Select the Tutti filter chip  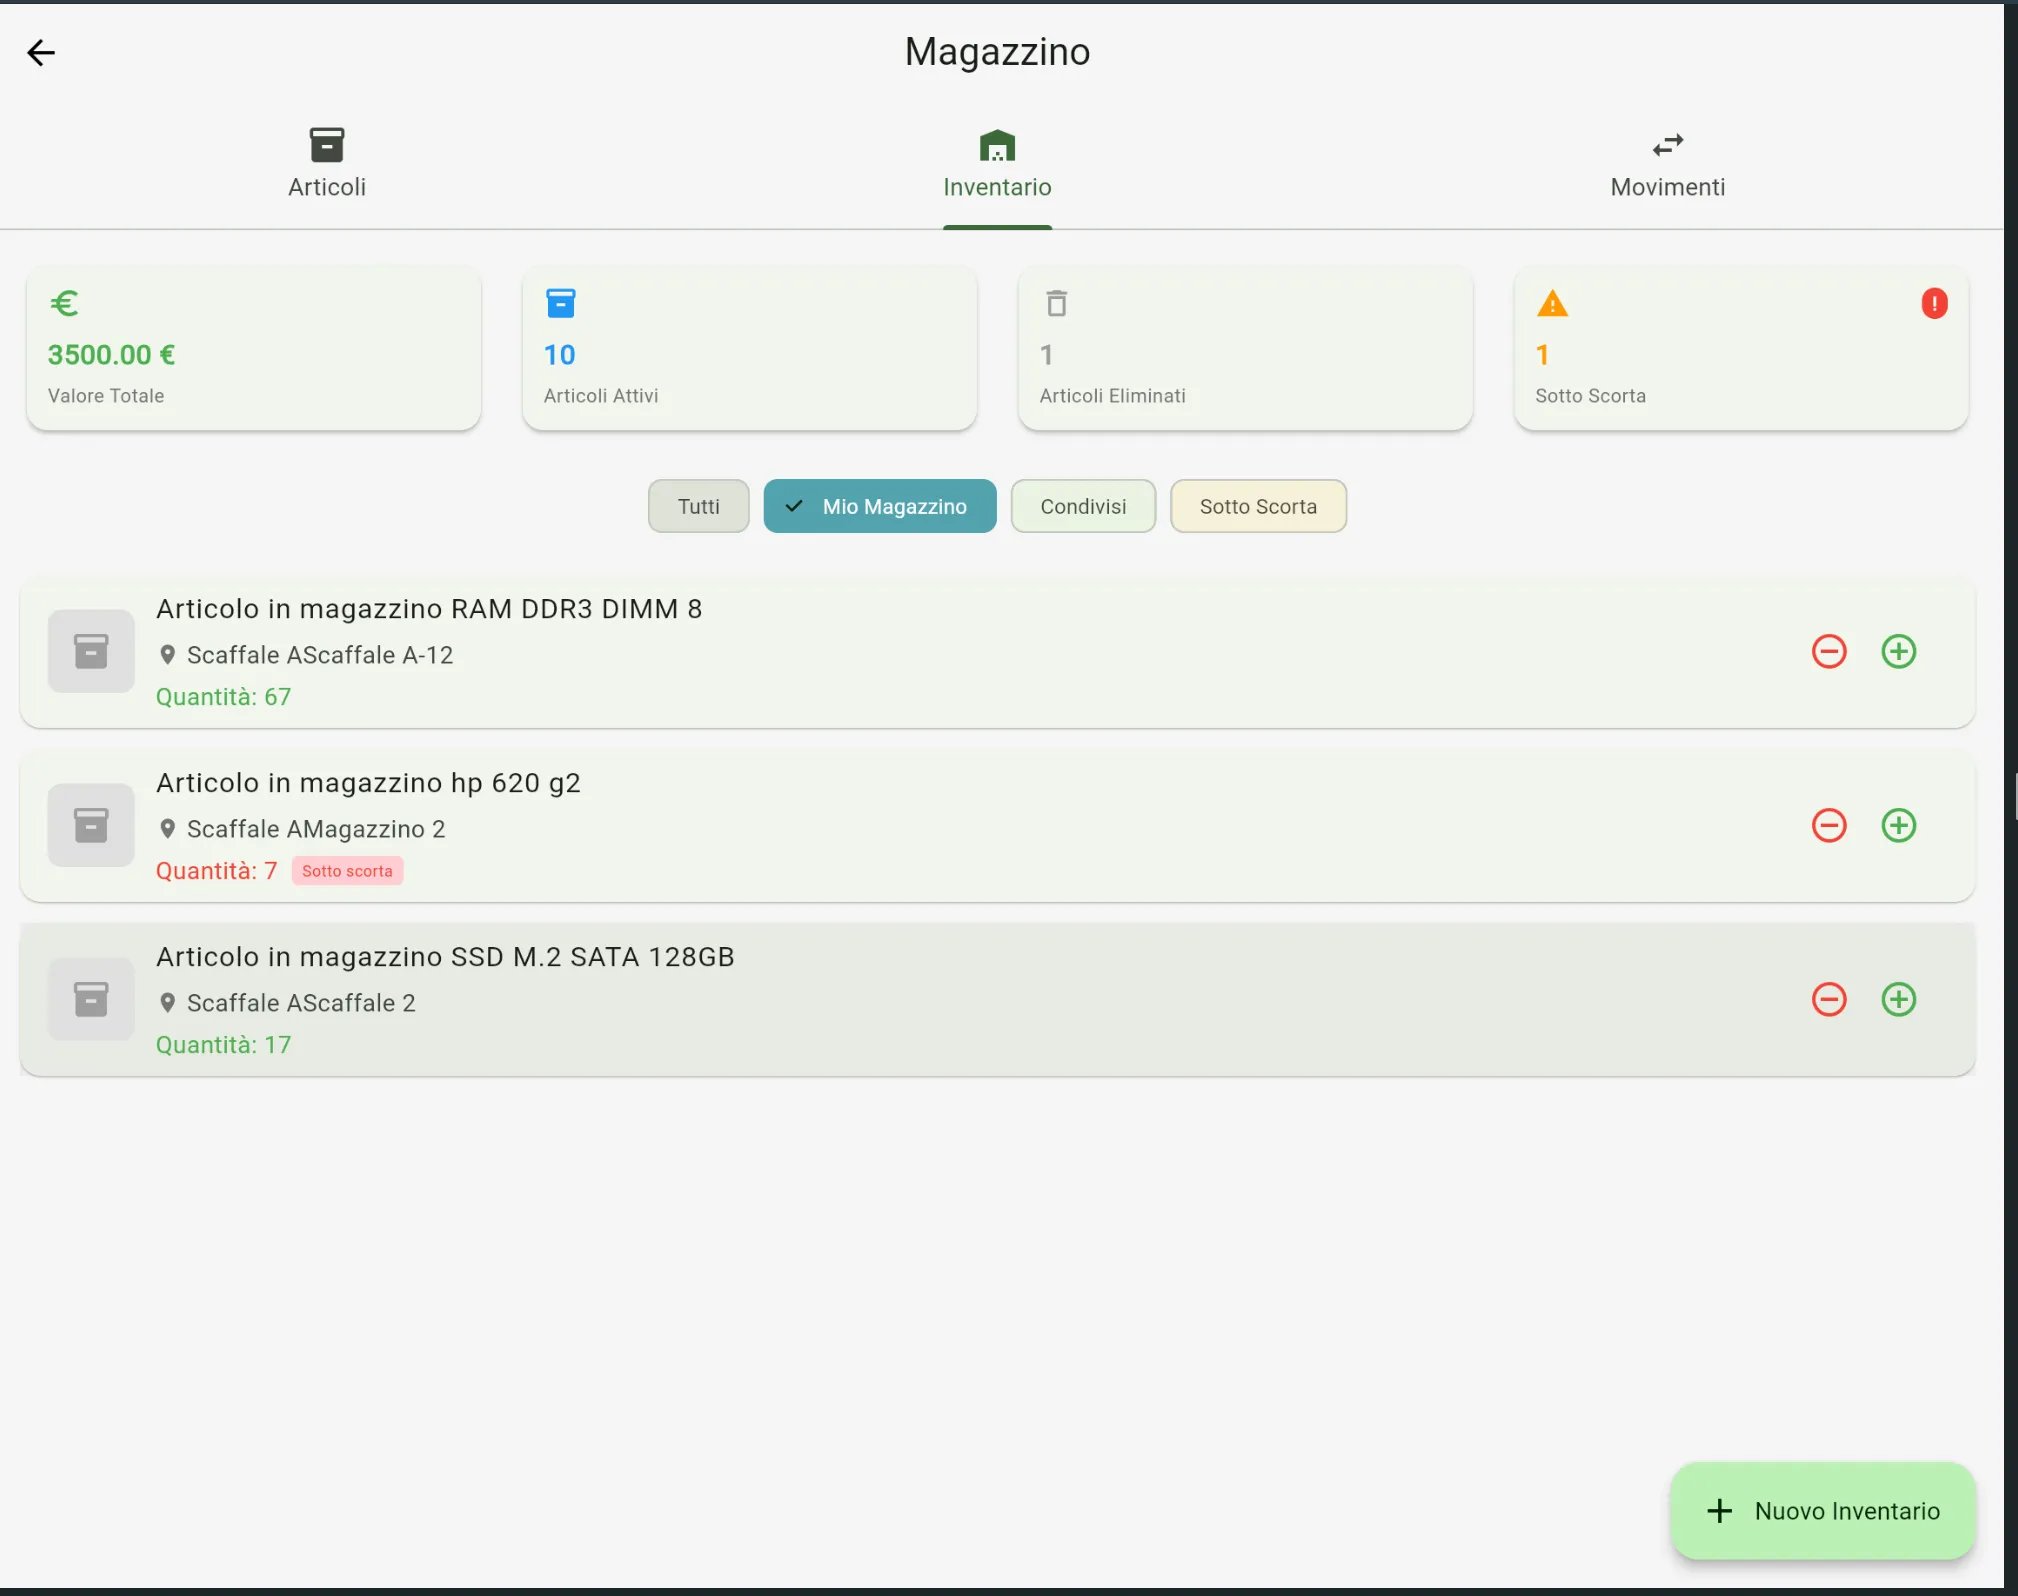pos(698,507)
